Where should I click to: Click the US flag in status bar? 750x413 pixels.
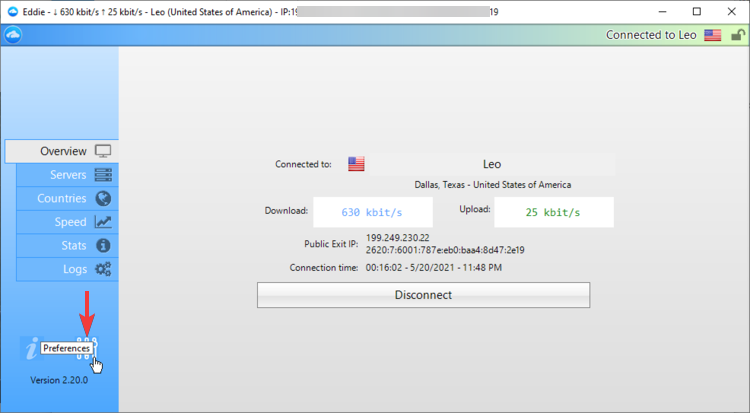(x=713, y=35)
